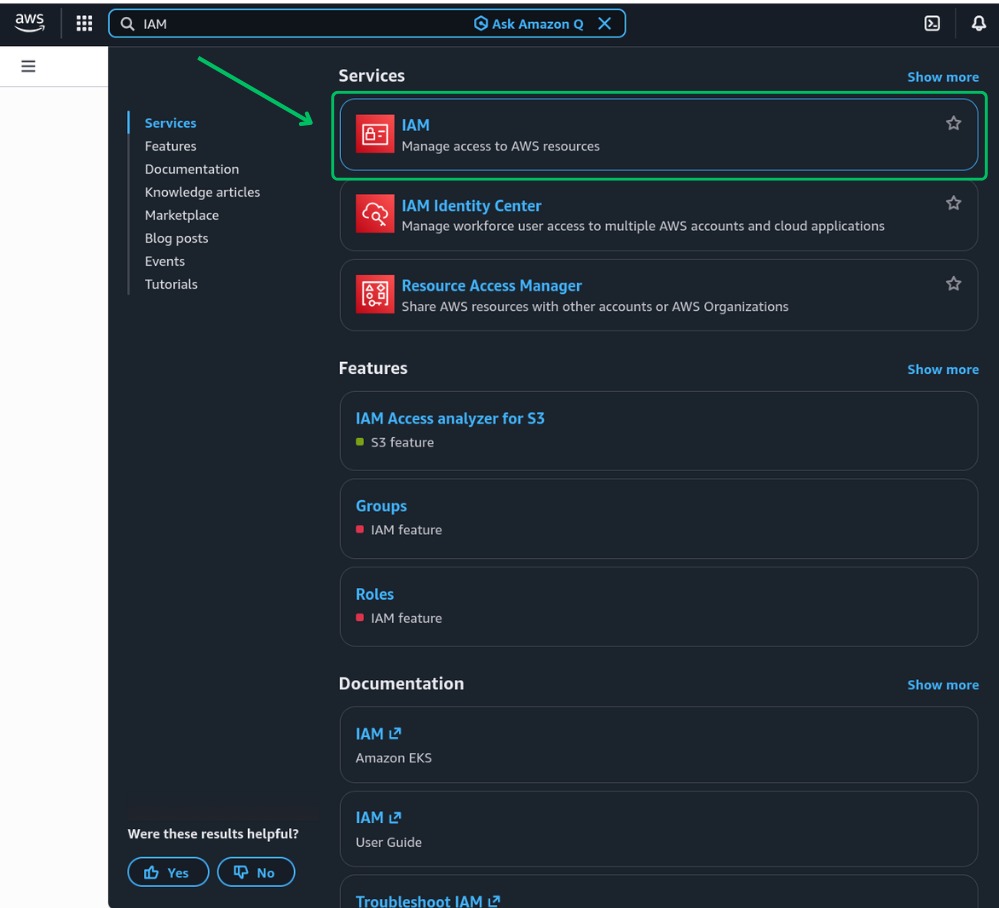Viewport: 999px width, 908px height.
Task: Star the IAM Identity Center service
Action: [953, 203]
